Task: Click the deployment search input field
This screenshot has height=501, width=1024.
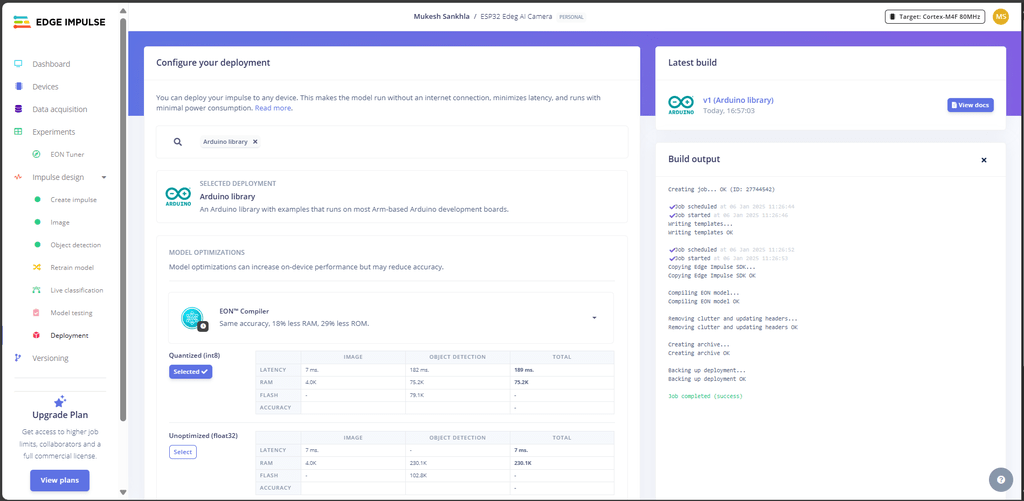Action: [392, 142]
